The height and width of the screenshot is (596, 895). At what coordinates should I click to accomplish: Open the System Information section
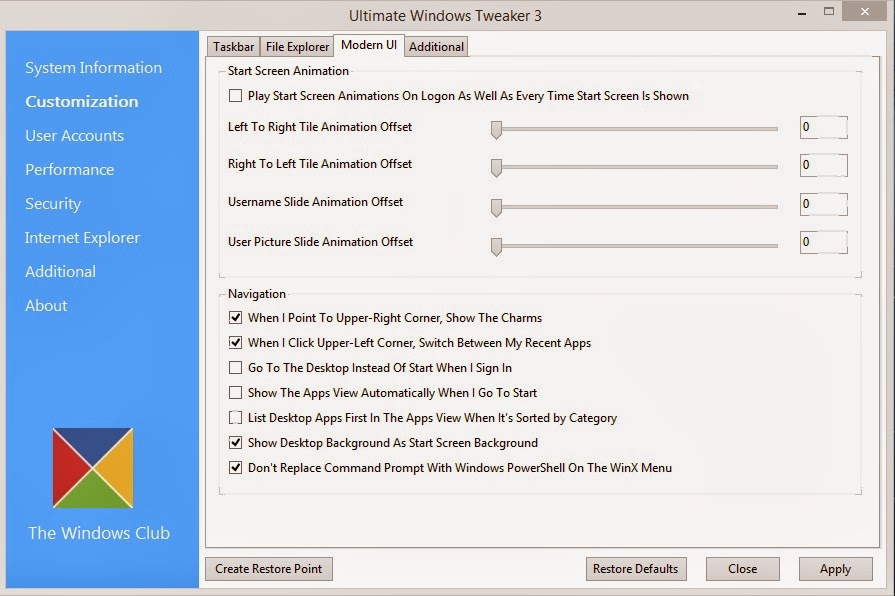(x=94, y=67)
